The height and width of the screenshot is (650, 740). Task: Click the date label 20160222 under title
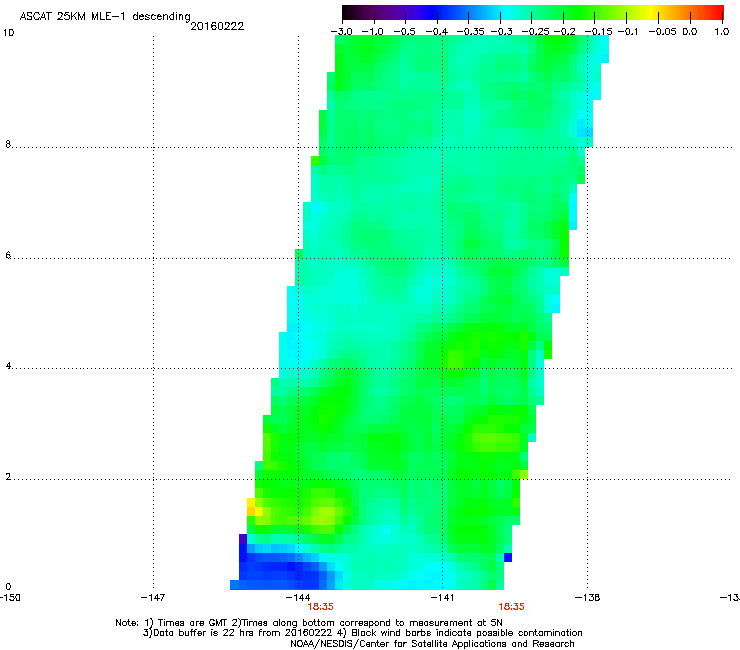217,26
